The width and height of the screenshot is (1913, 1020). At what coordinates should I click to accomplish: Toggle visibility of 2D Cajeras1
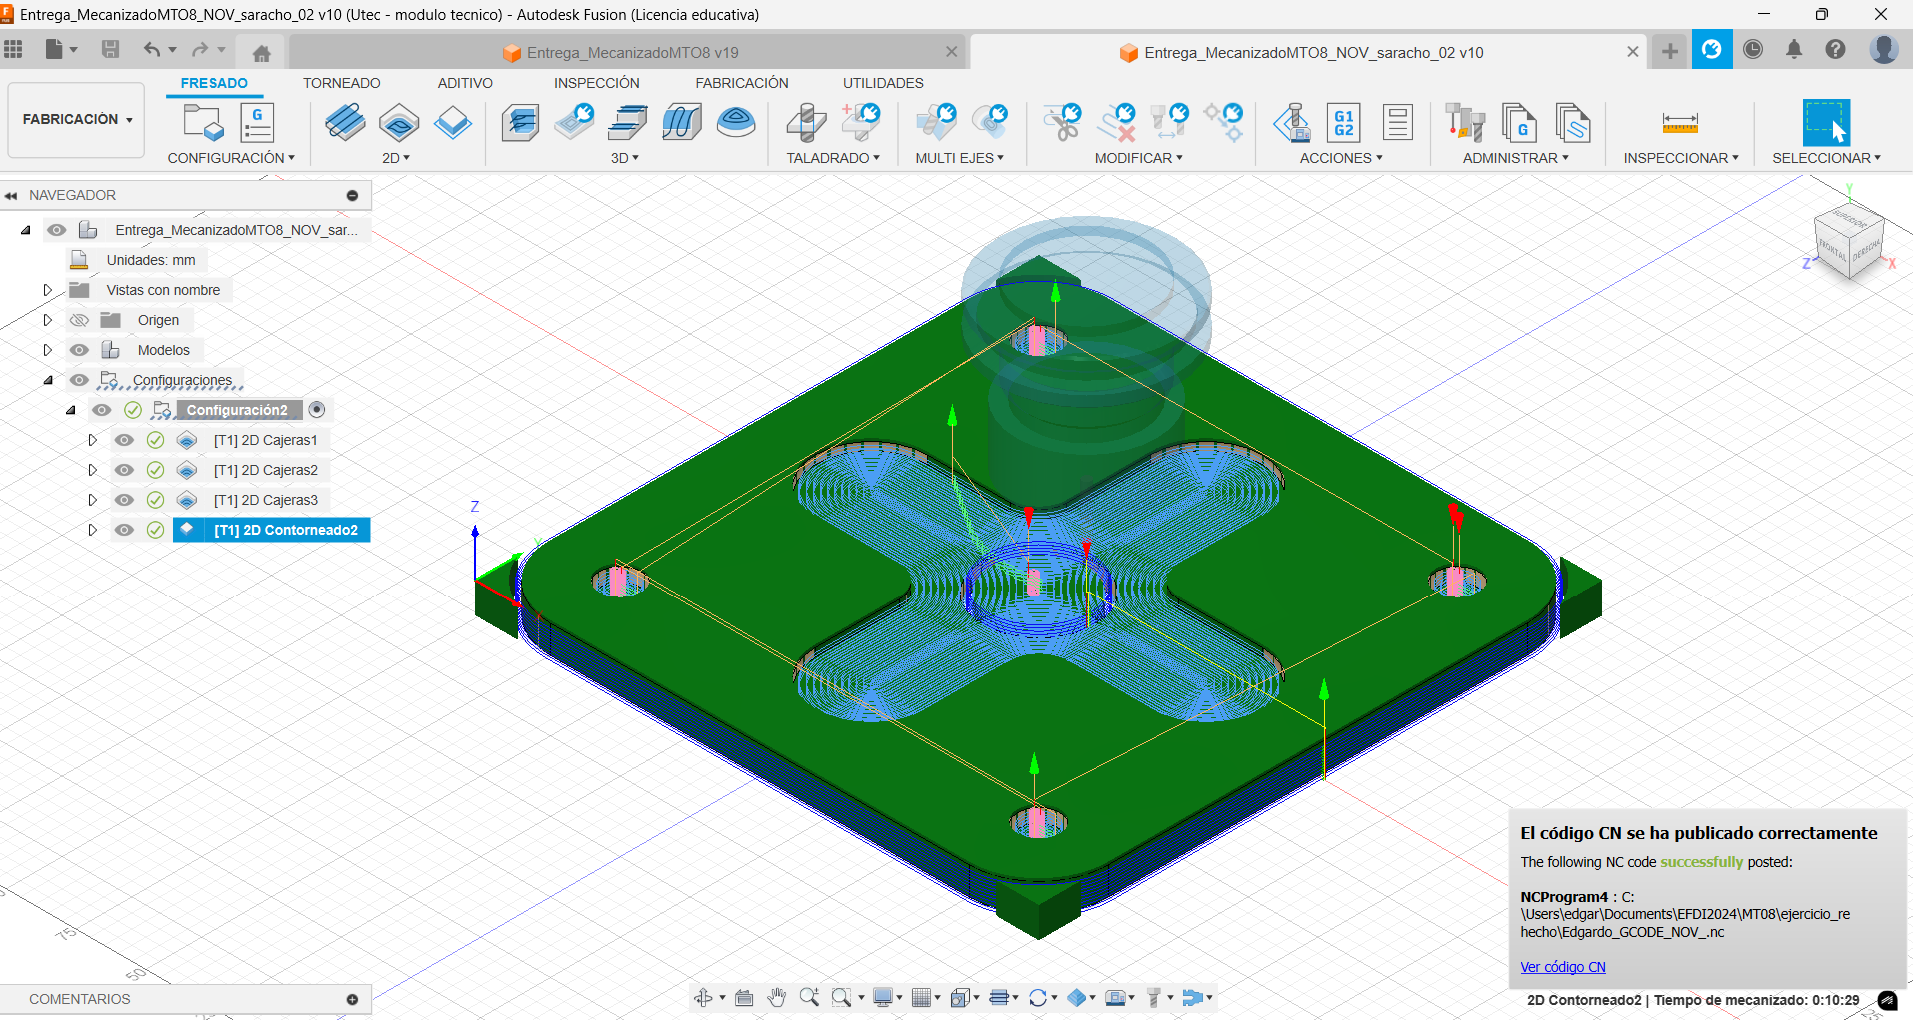click(124, 440)
